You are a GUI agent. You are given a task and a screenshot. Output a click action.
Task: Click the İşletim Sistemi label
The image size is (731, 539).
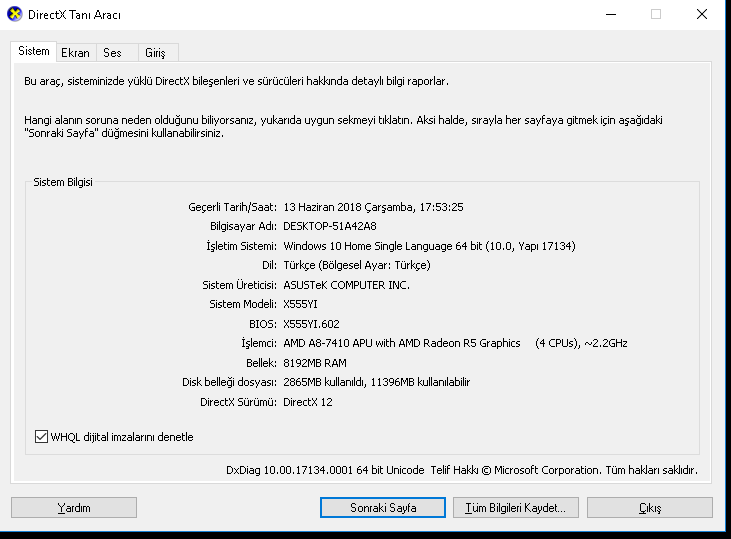(241, 246)
